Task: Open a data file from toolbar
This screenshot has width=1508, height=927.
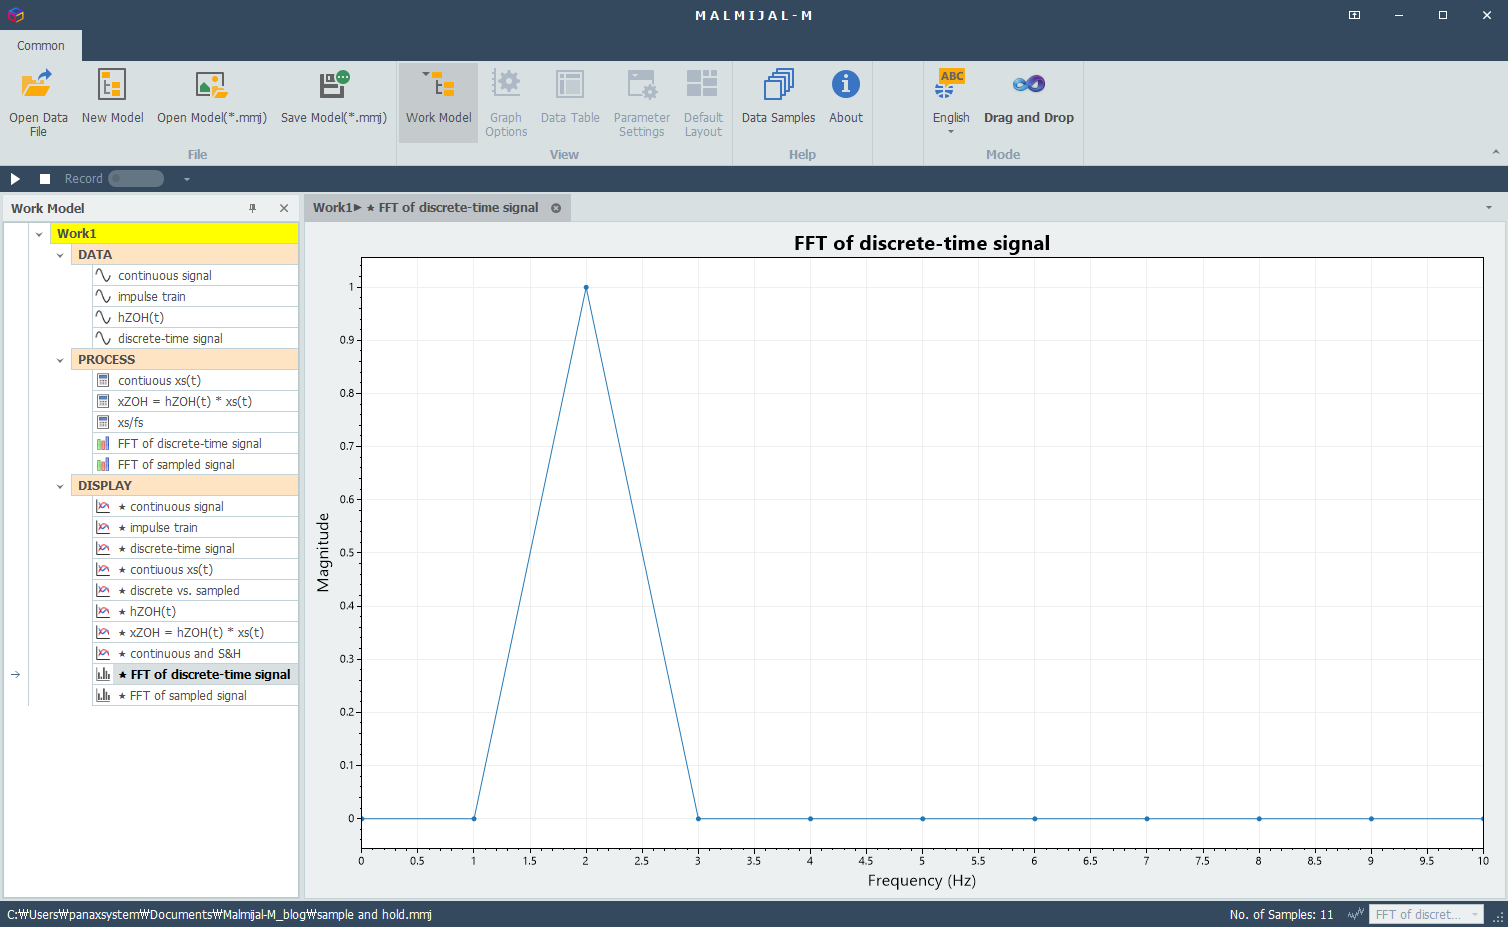Action: click(38, 102)
